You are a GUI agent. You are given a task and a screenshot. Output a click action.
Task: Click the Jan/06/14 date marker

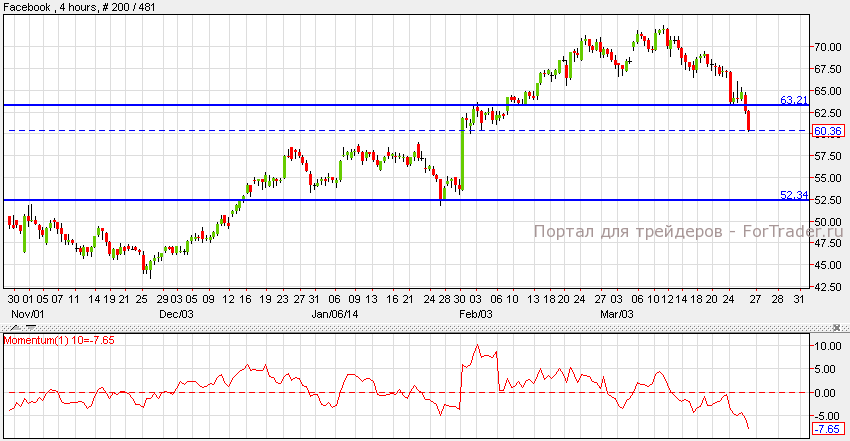[x=335, y=313]
